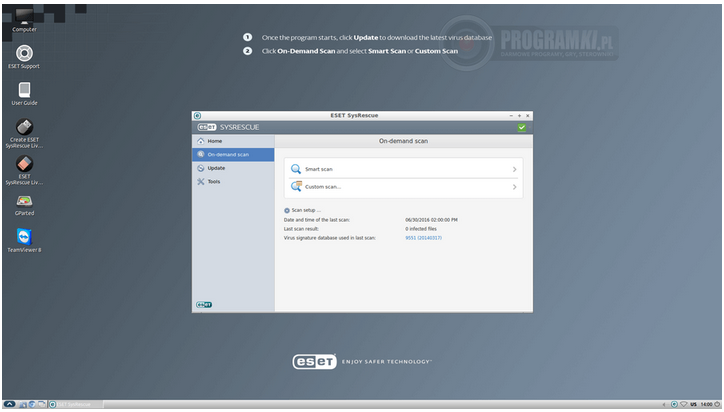Start a Smart scan
The width and height of the screenshot is (724, 412).
[404, 169]
